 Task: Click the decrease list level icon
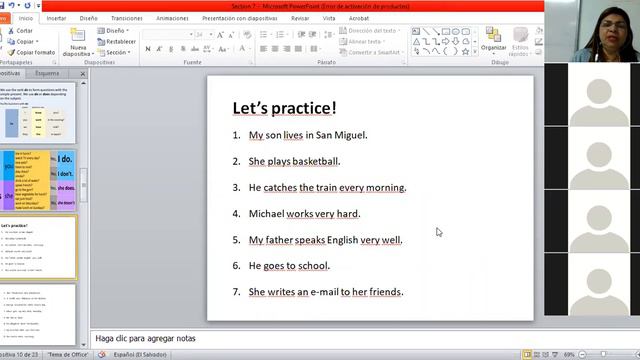pos(301,35)
